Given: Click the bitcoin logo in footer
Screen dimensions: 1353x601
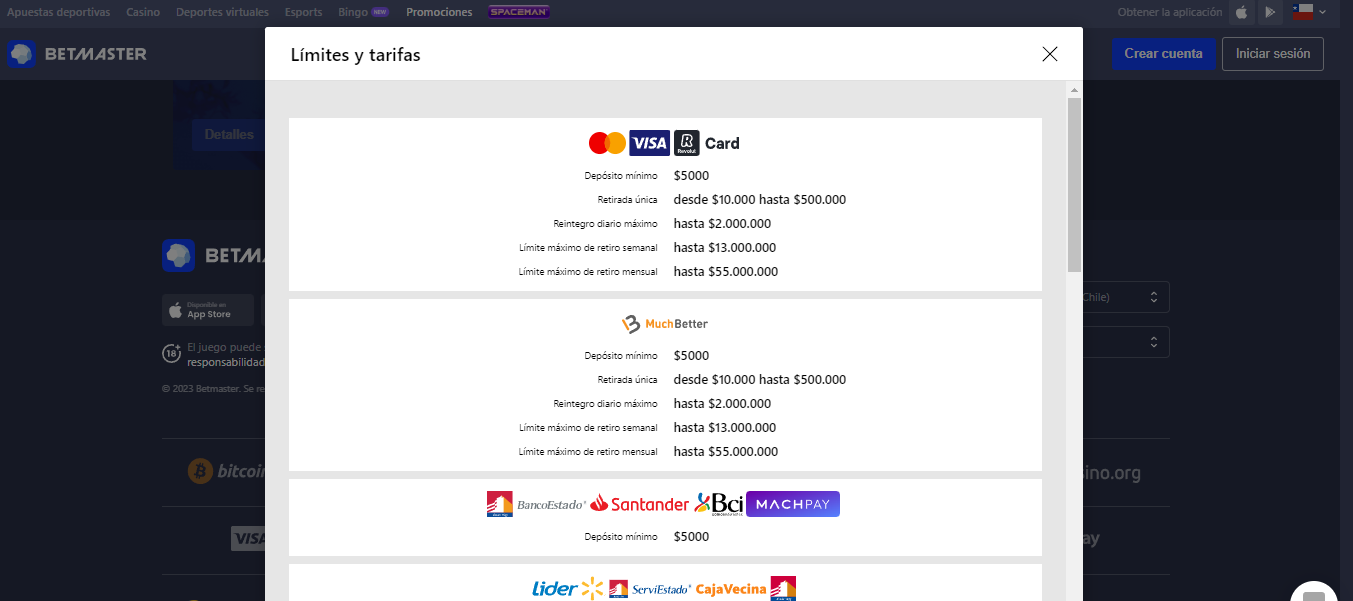Looking at the screenshot, I should pyautogui.click(x=227, y=472).
